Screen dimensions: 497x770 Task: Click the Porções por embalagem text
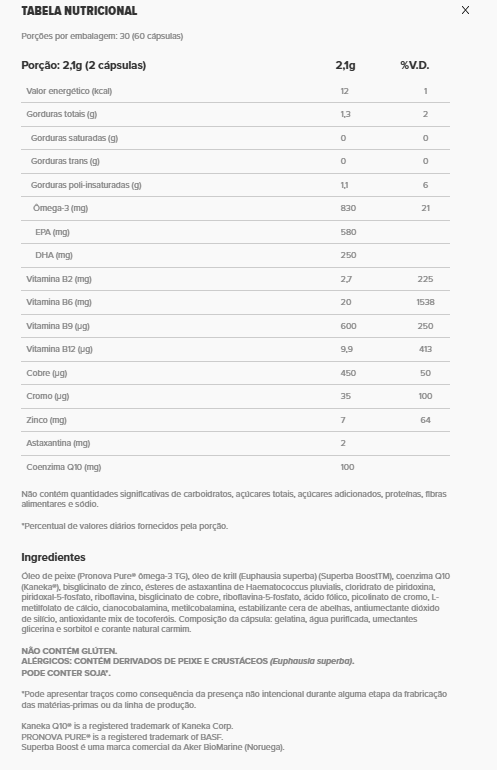(102, 36)
